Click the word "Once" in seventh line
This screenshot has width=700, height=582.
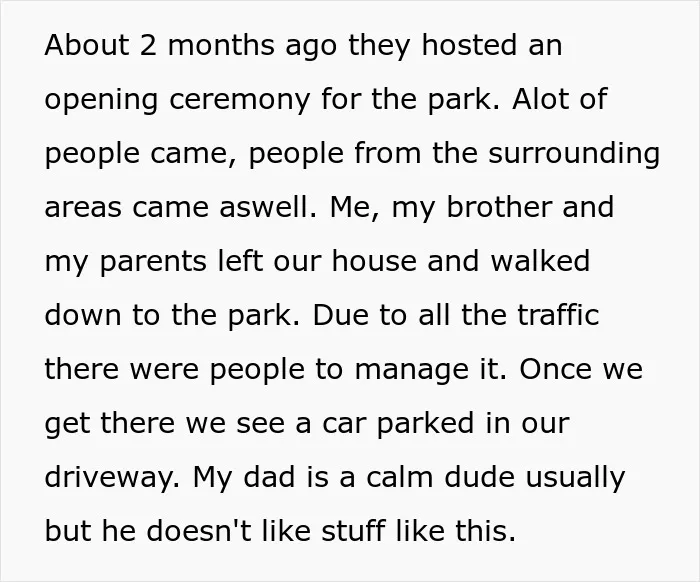[555, 369]
